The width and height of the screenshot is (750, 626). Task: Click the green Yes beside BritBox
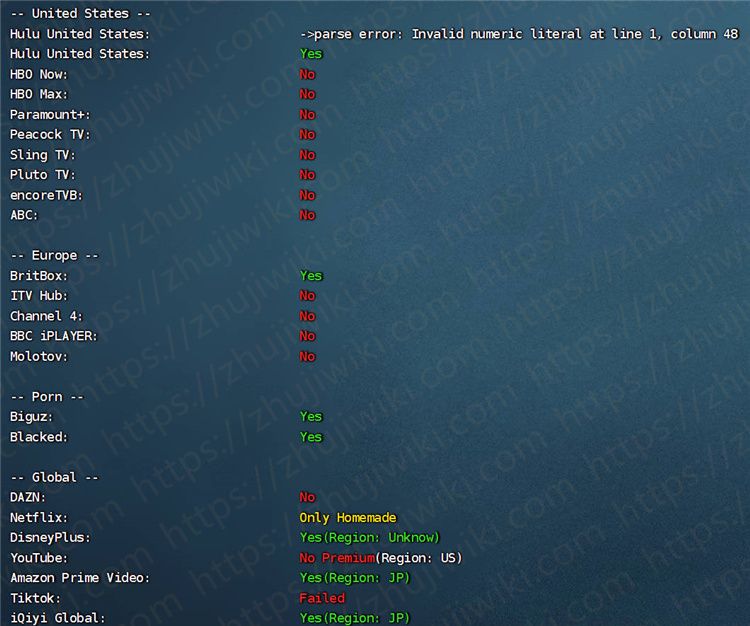(311, 276)
